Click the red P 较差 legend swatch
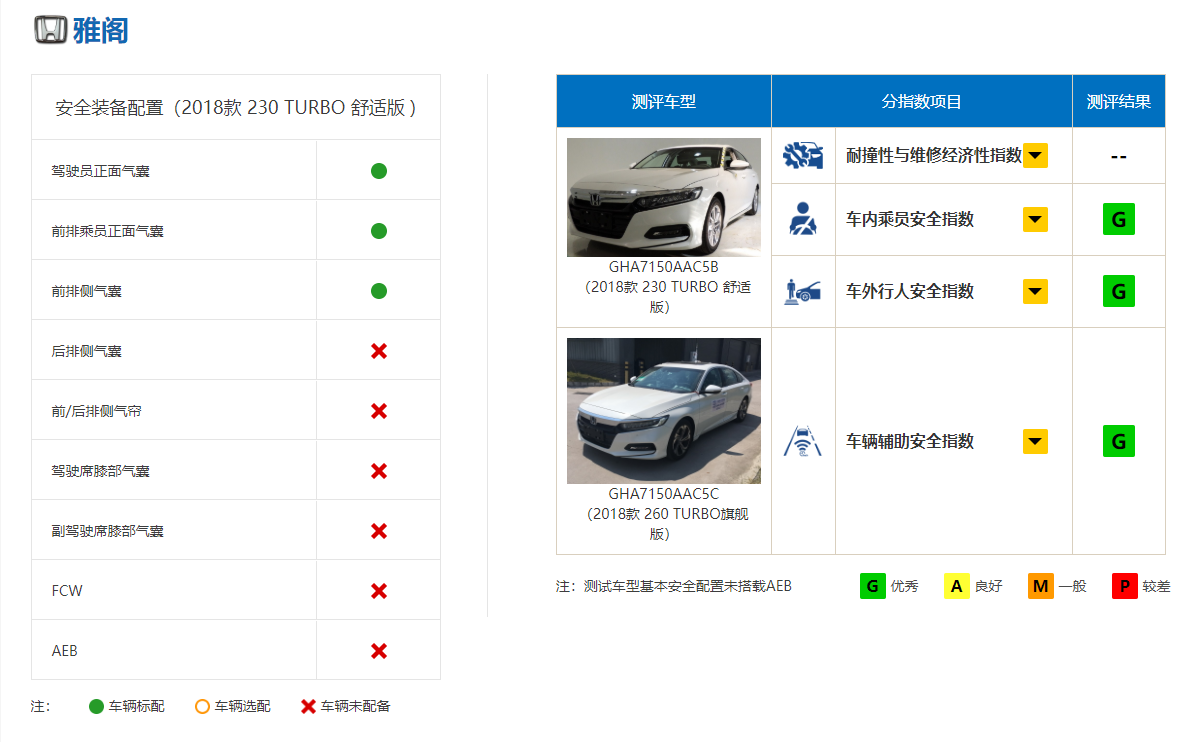The height and width of the screenshot is (742, 1199). coord(1124,586)
